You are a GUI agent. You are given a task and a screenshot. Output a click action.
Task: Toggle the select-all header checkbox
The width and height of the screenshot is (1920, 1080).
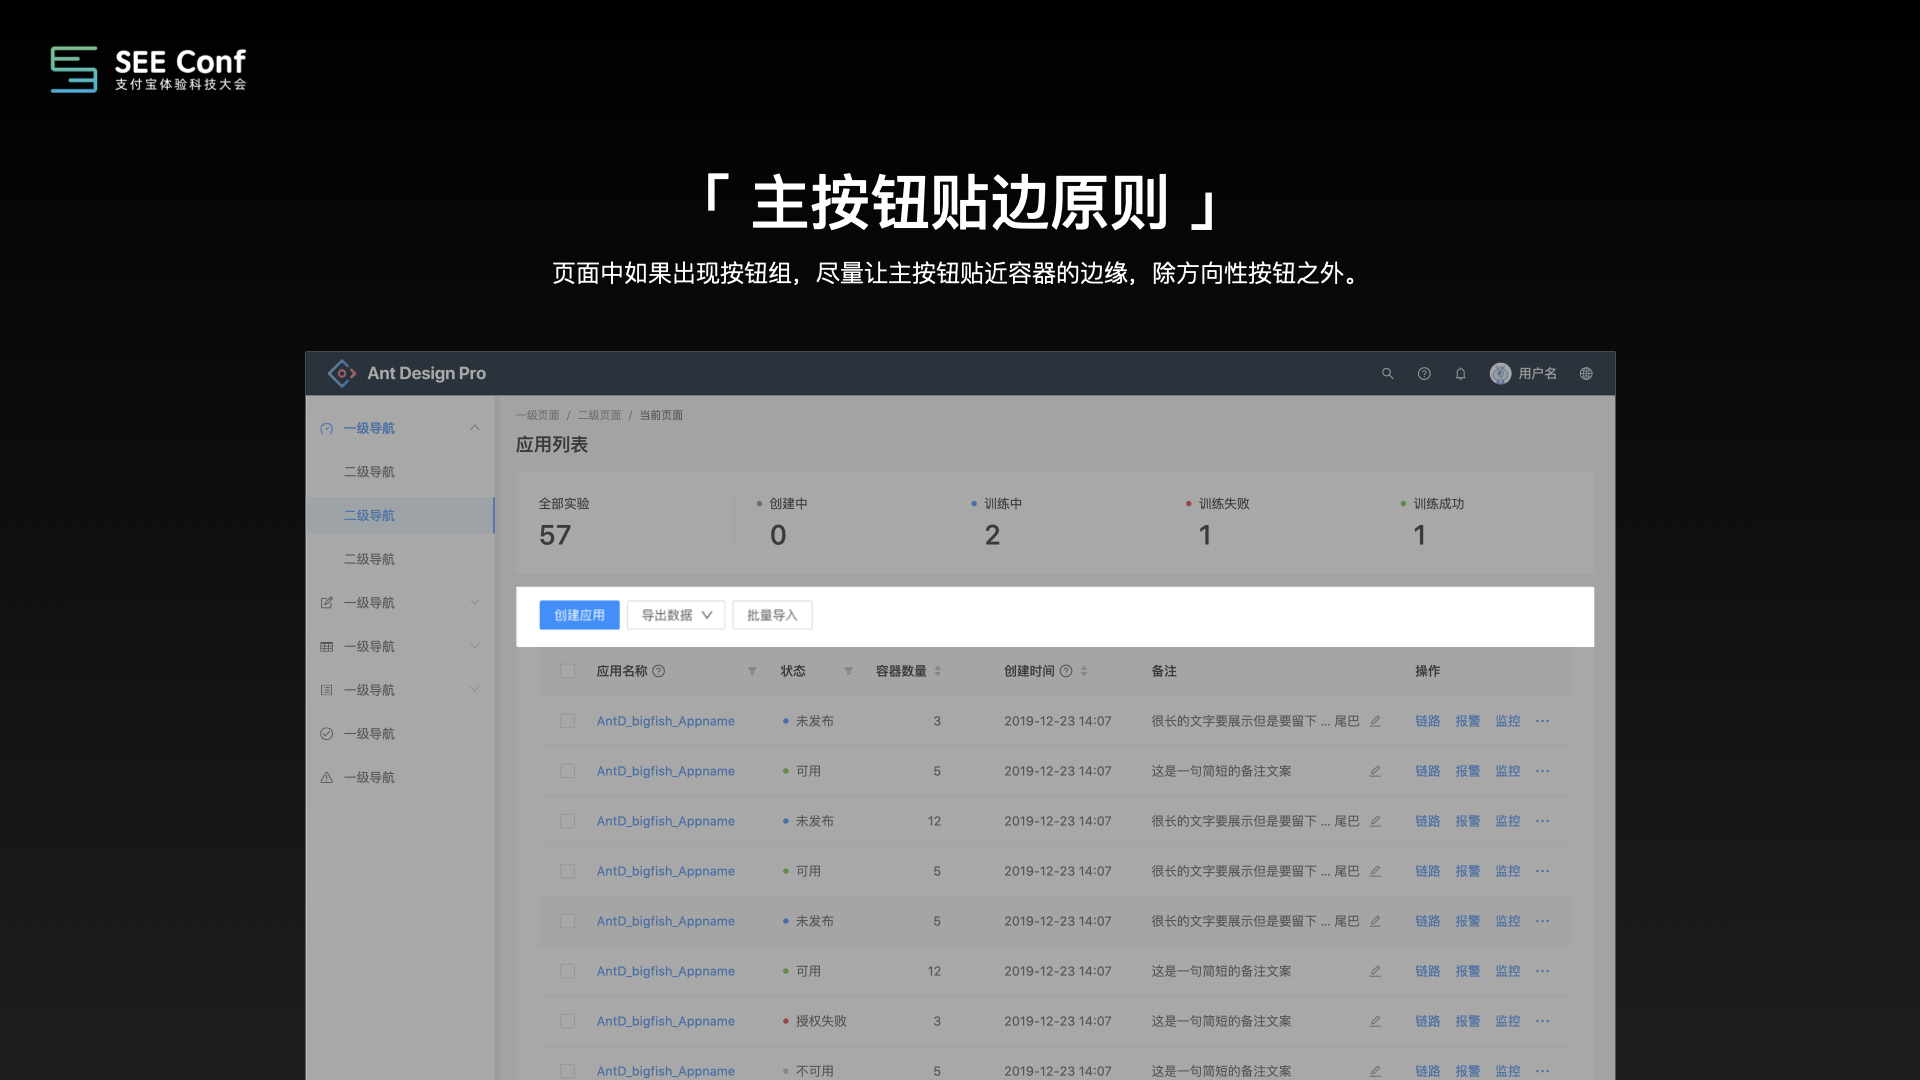(567, 671)
